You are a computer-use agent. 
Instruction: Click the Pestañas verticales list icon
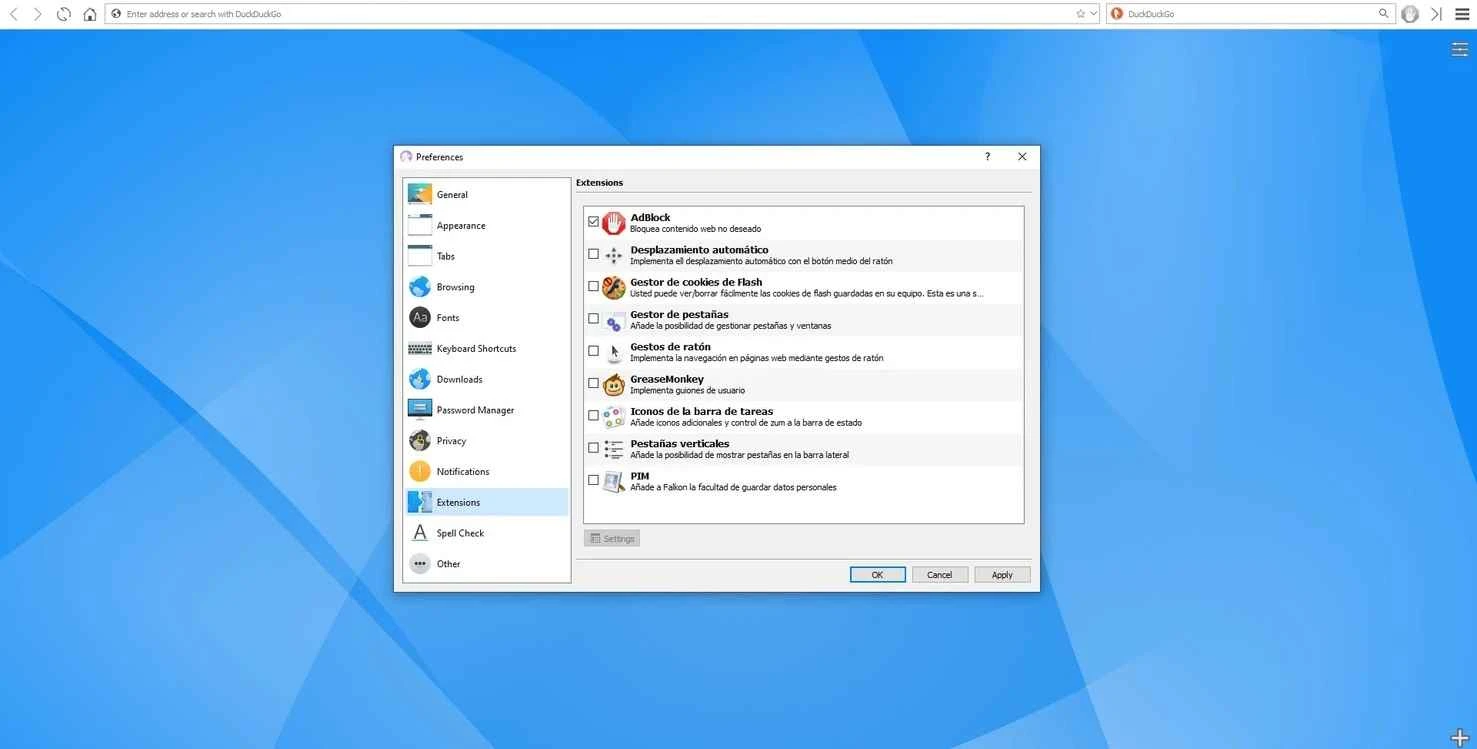tap(614, 449)
